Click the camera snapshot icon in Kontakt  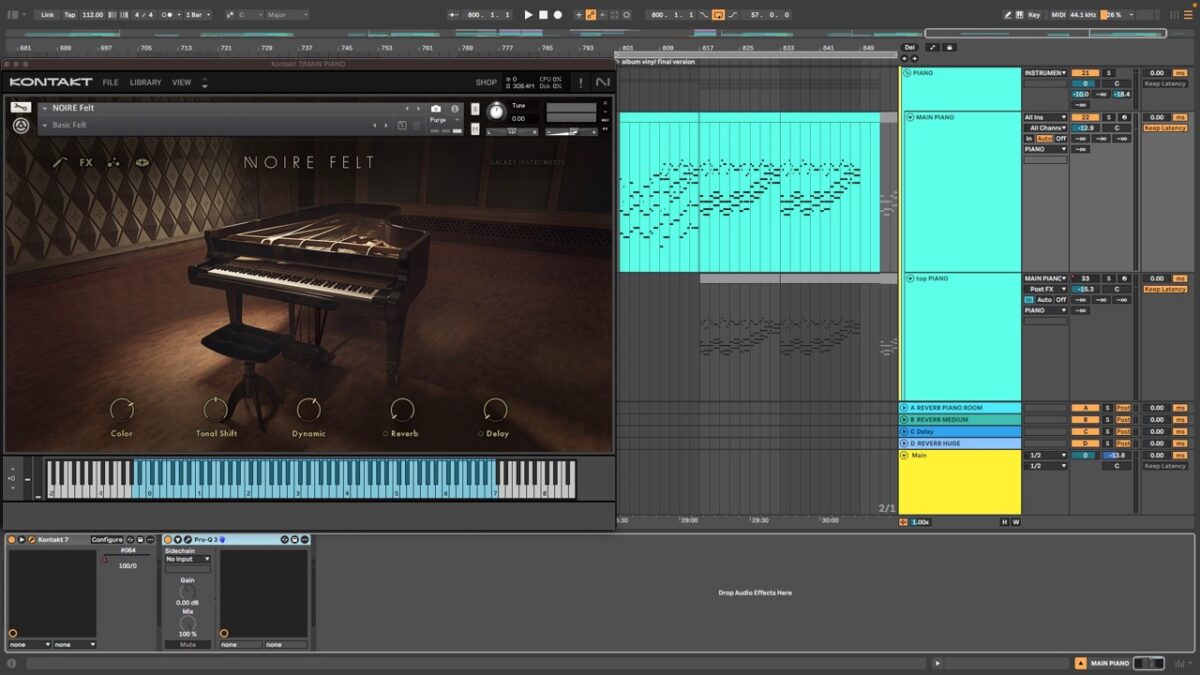436,108
